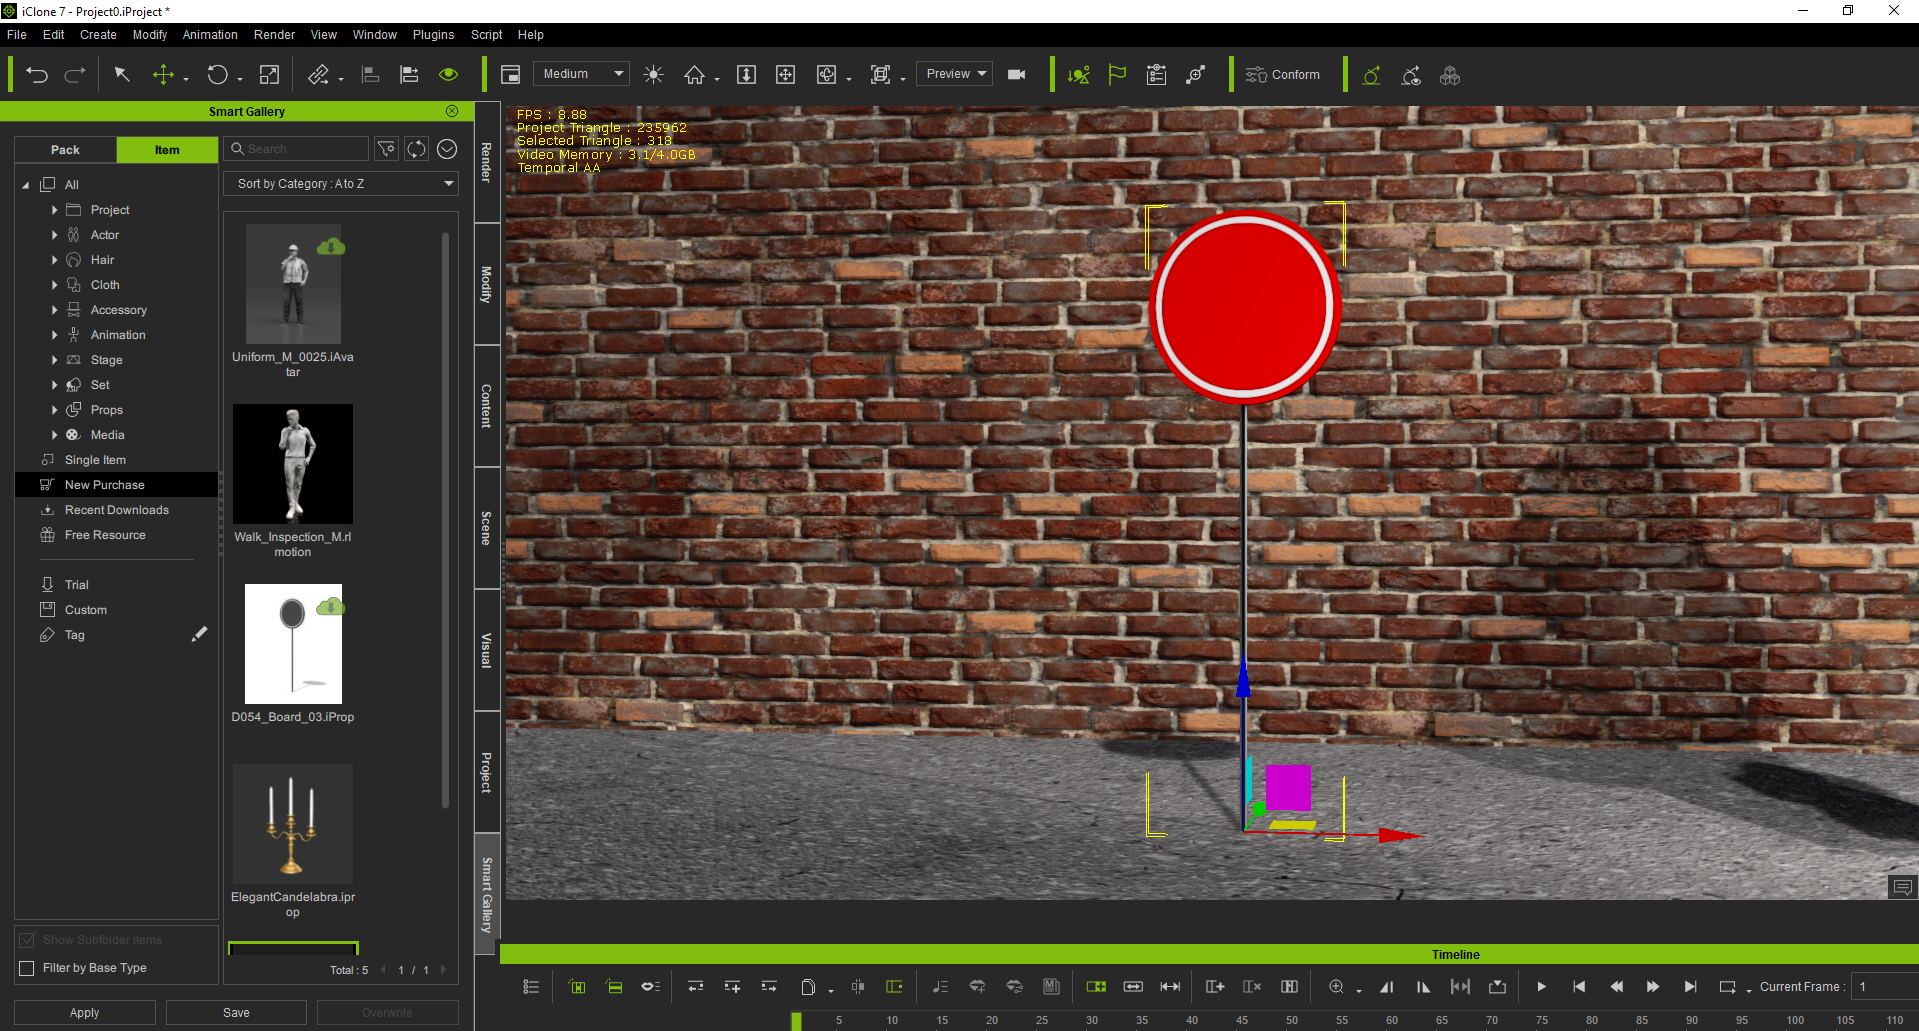Open Sort by Category dropdown

point(341,184)
